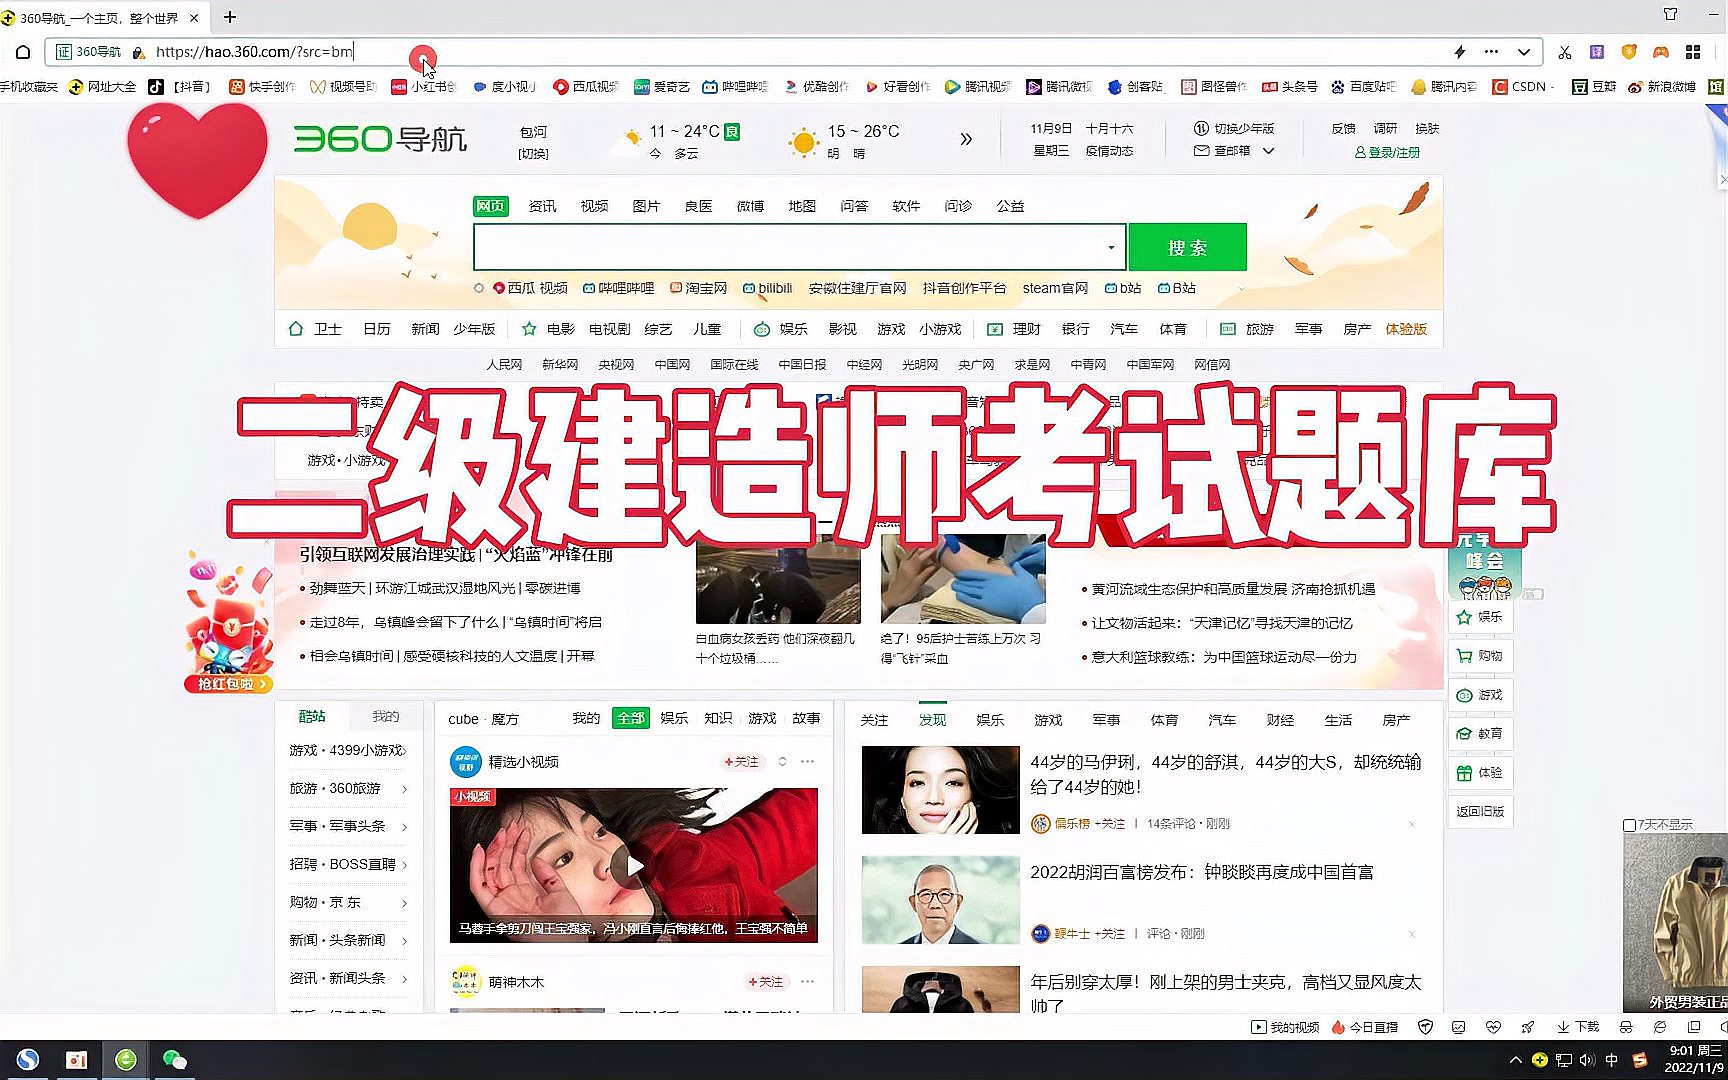Play the 精选小视频 featured video
Image resolution: width=1728 pixels, height=1080 pixels.
click(x=634, y=864)
